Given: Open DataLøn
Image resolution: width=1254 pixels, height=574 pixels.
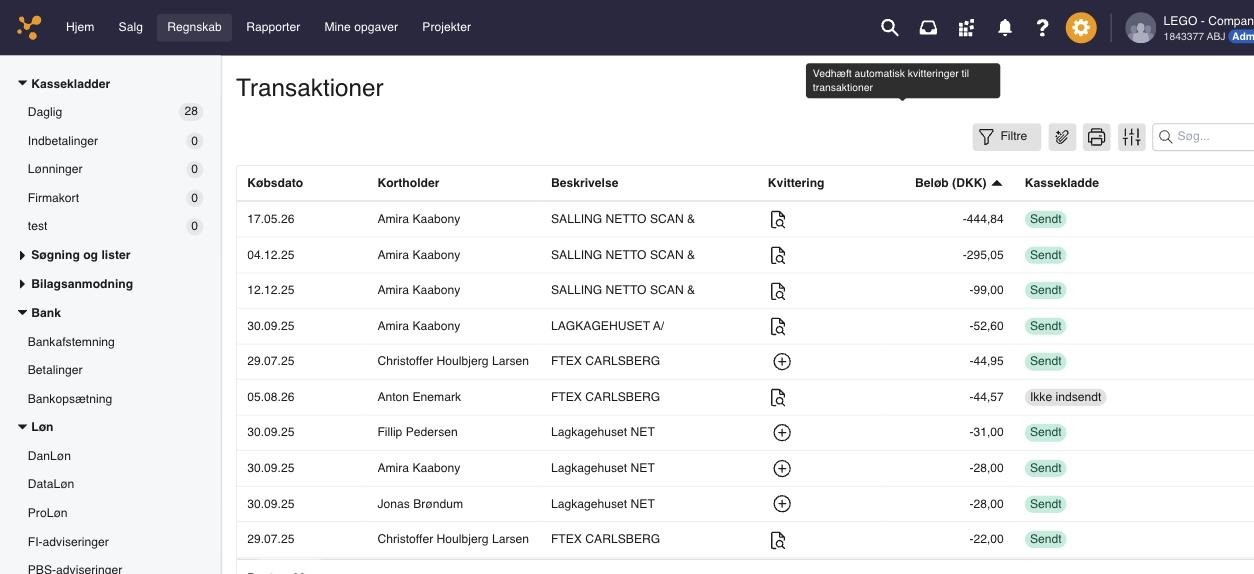Looking at the screenshot, I should tap(51, 484).
